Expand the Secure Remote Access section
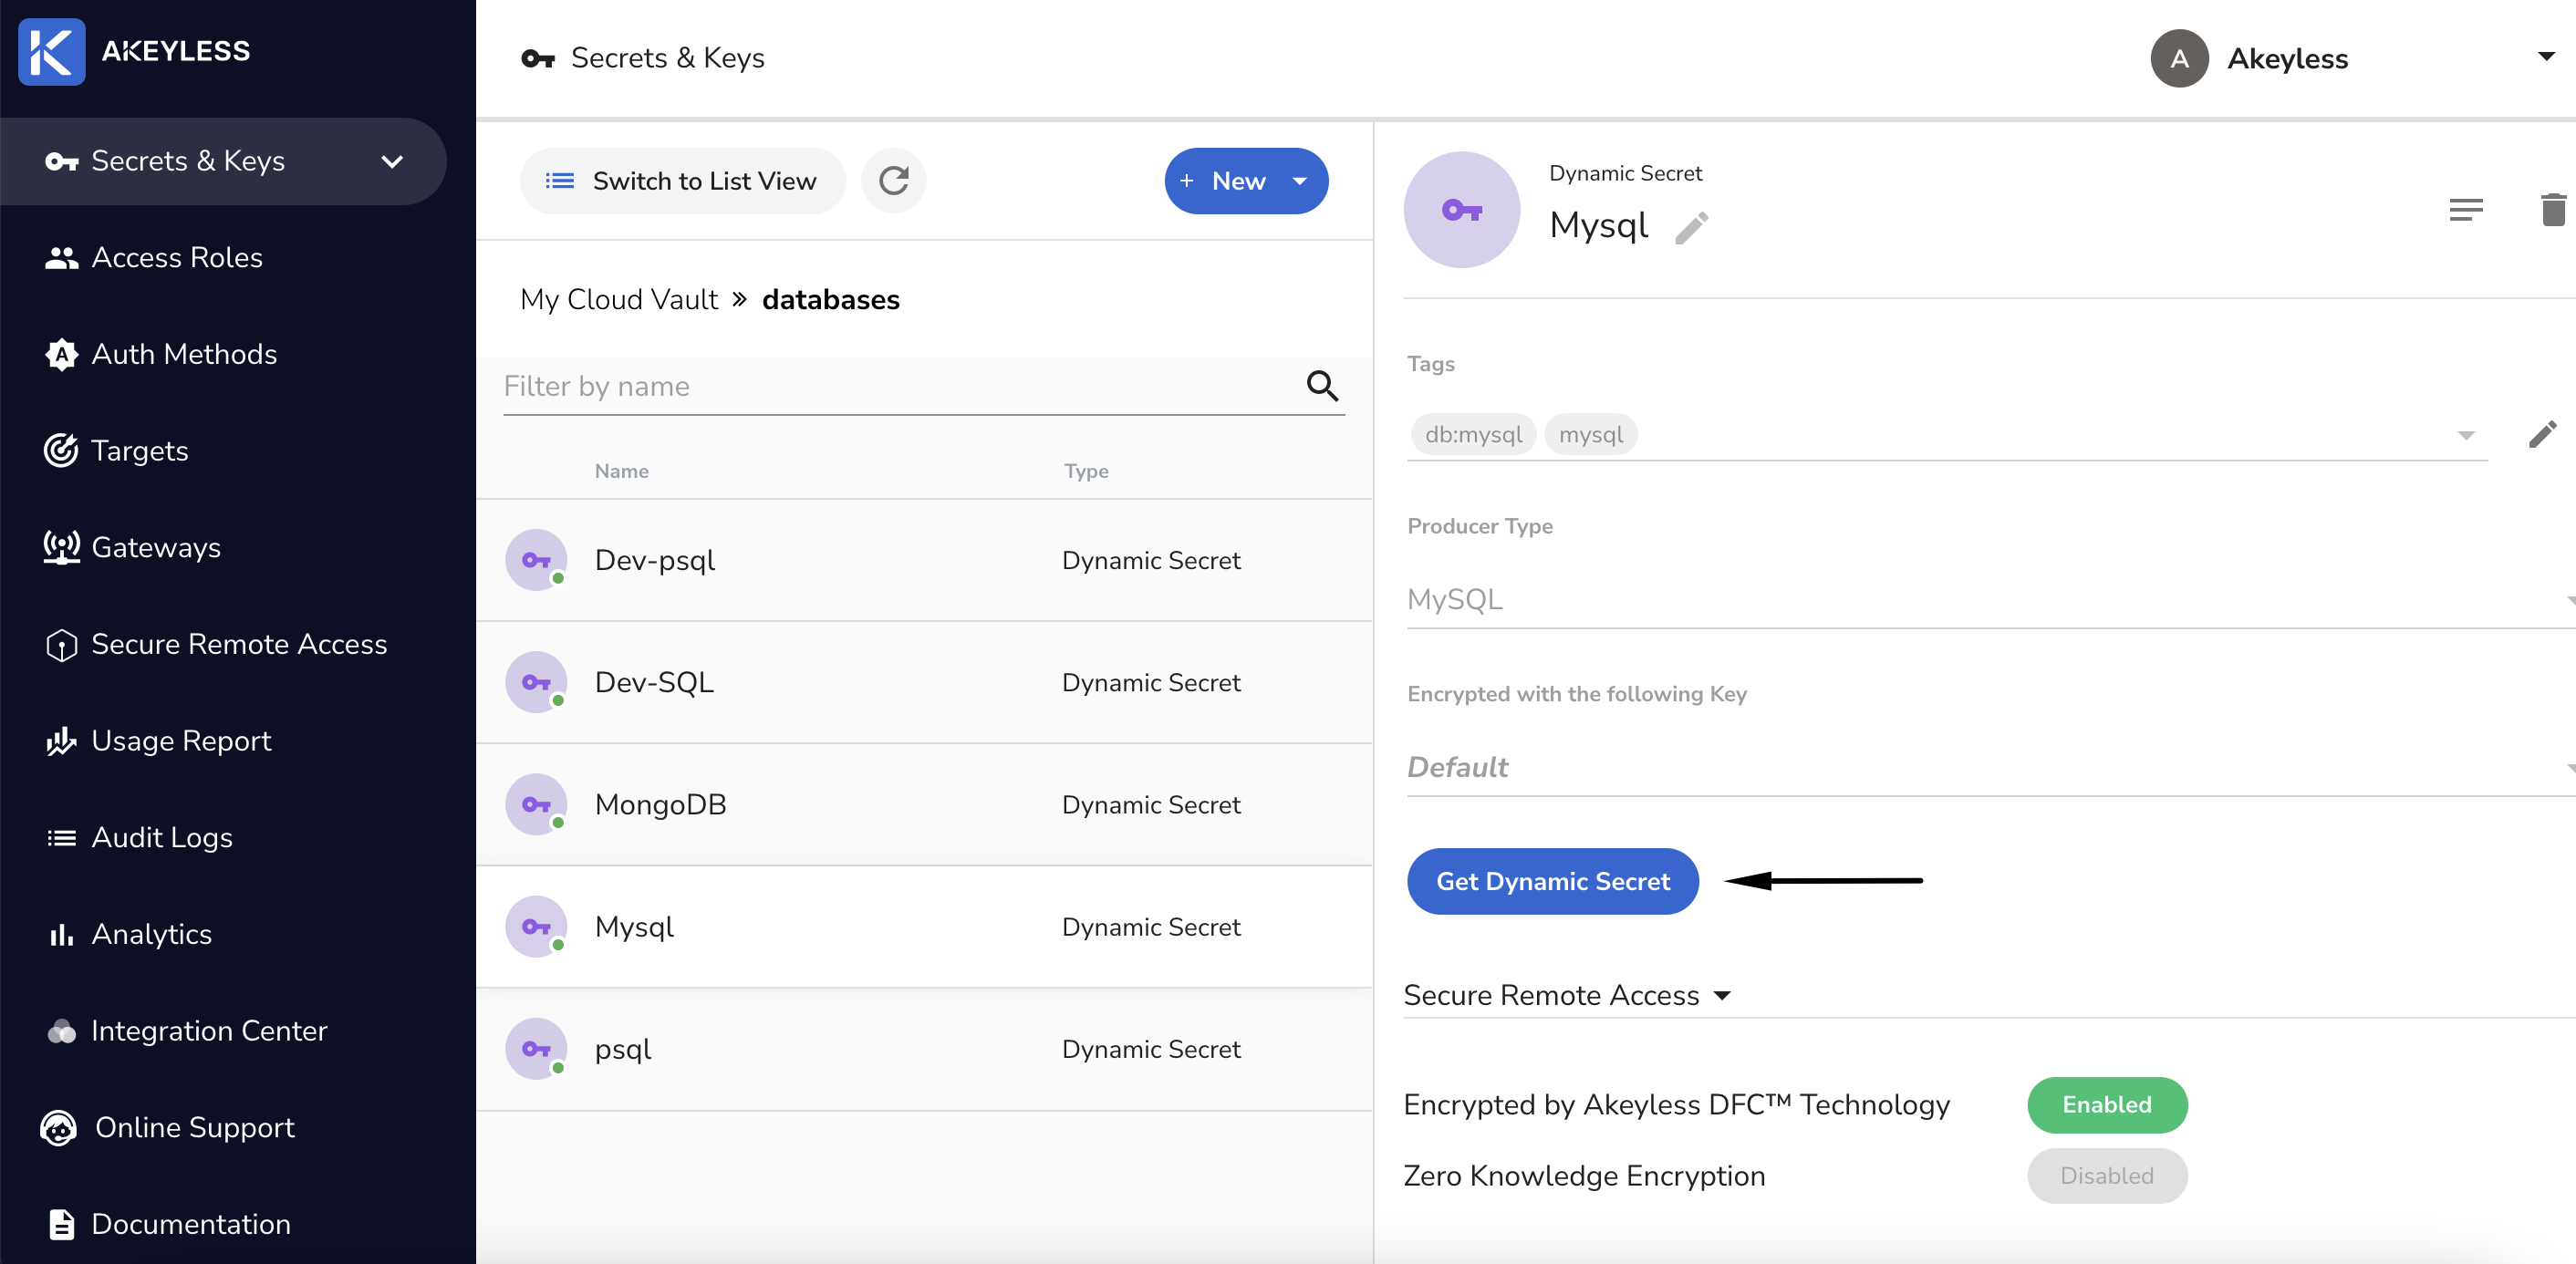The width and height of the screenshot is (2576, 1264). tap(1566, 996)
